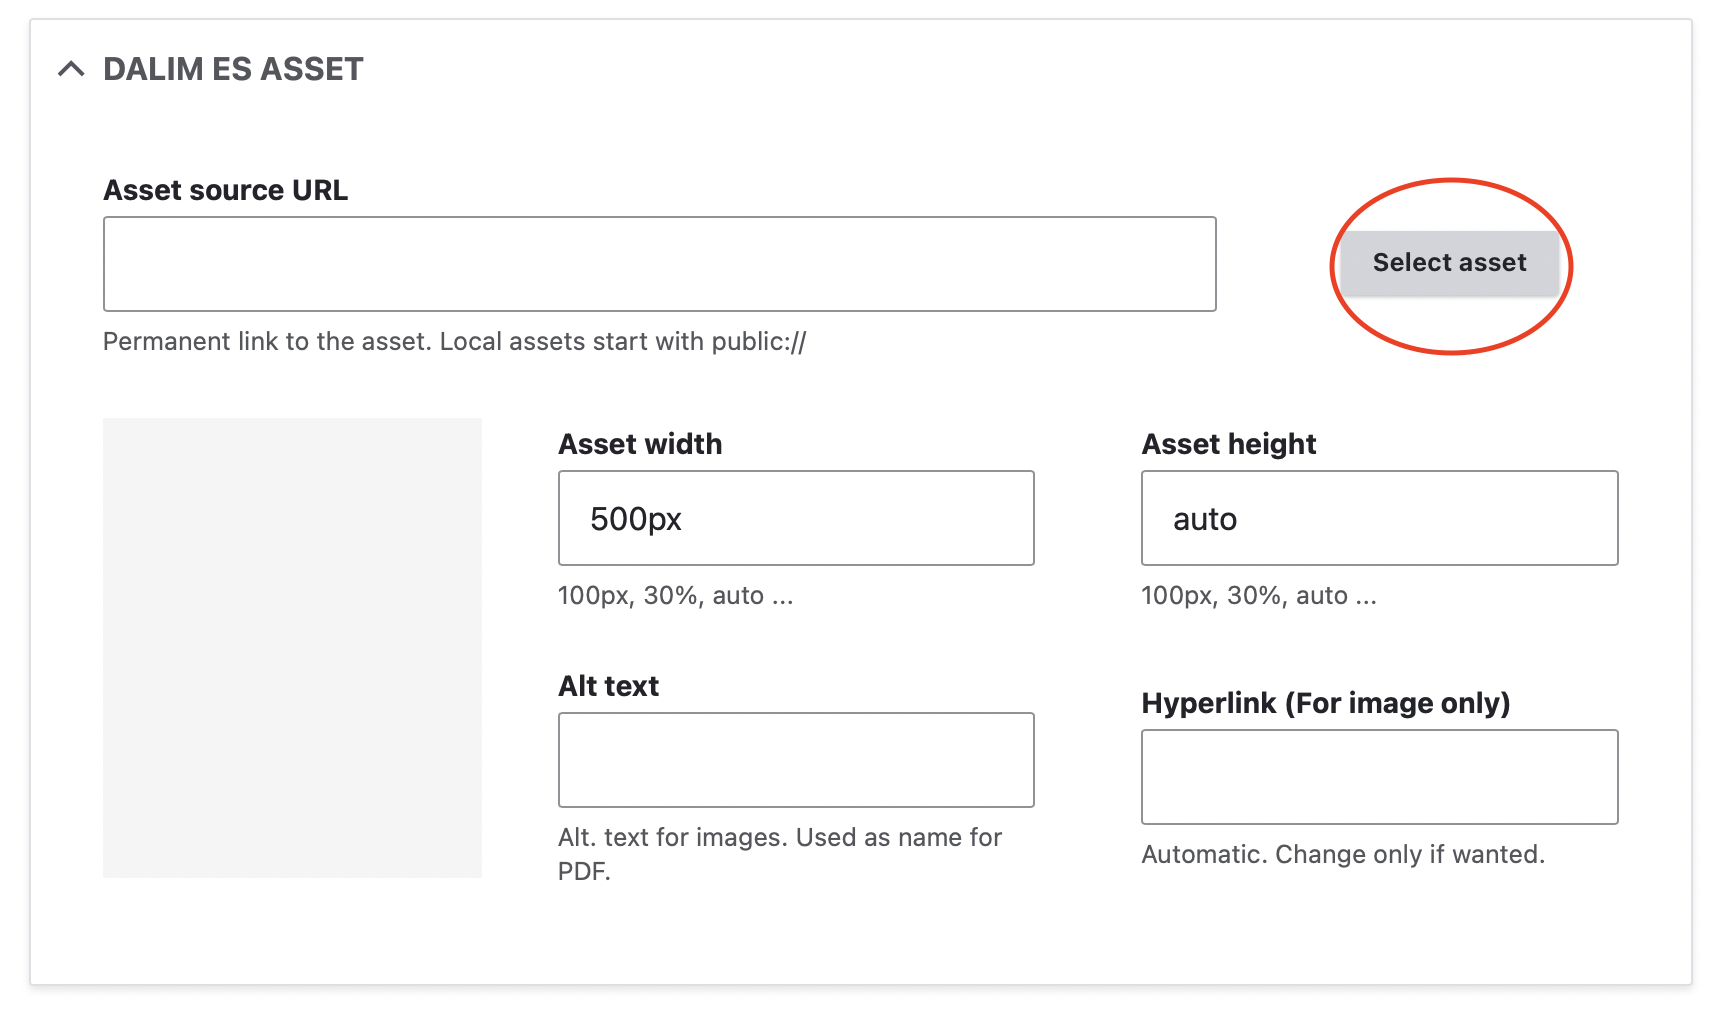Screen dimensions: 1720x1012
Task: Click the hint under Asset height
Action: tap(1259, 596)
